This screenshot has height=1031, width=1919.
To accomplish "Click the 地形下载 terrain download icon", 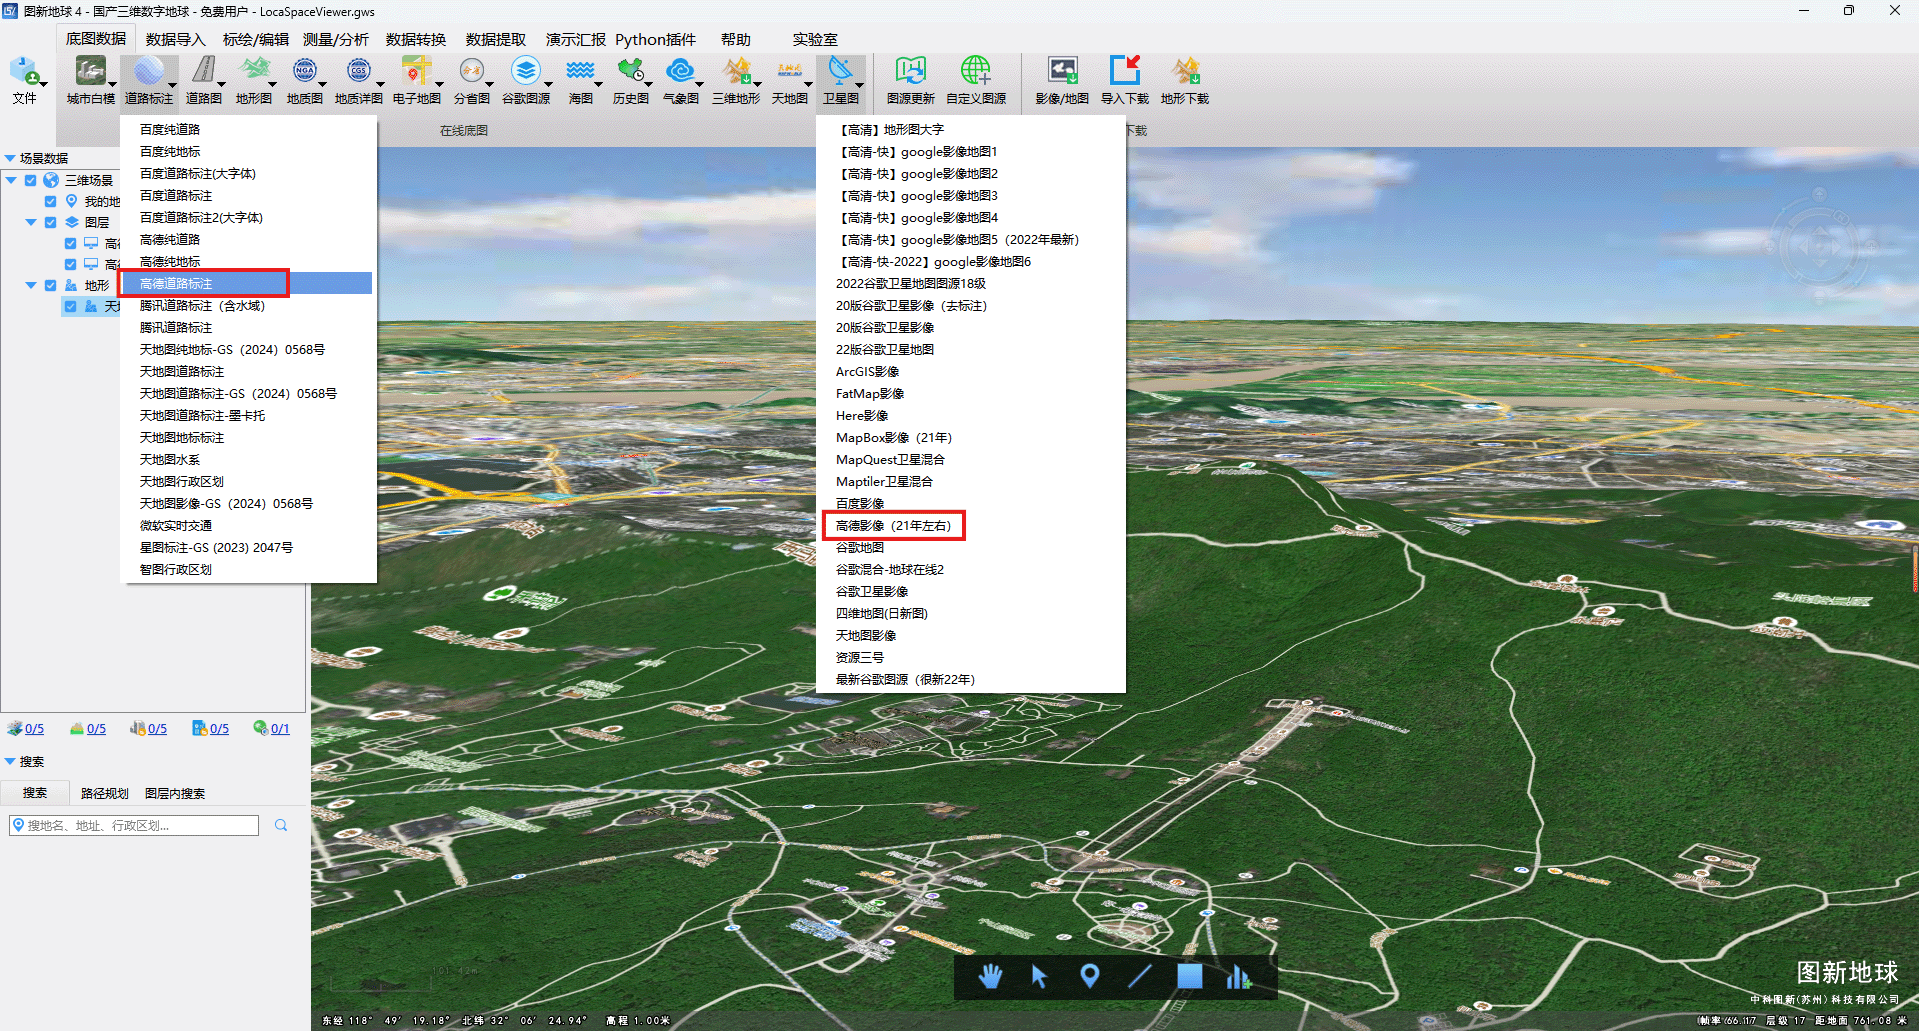I will click(1185, 71).
